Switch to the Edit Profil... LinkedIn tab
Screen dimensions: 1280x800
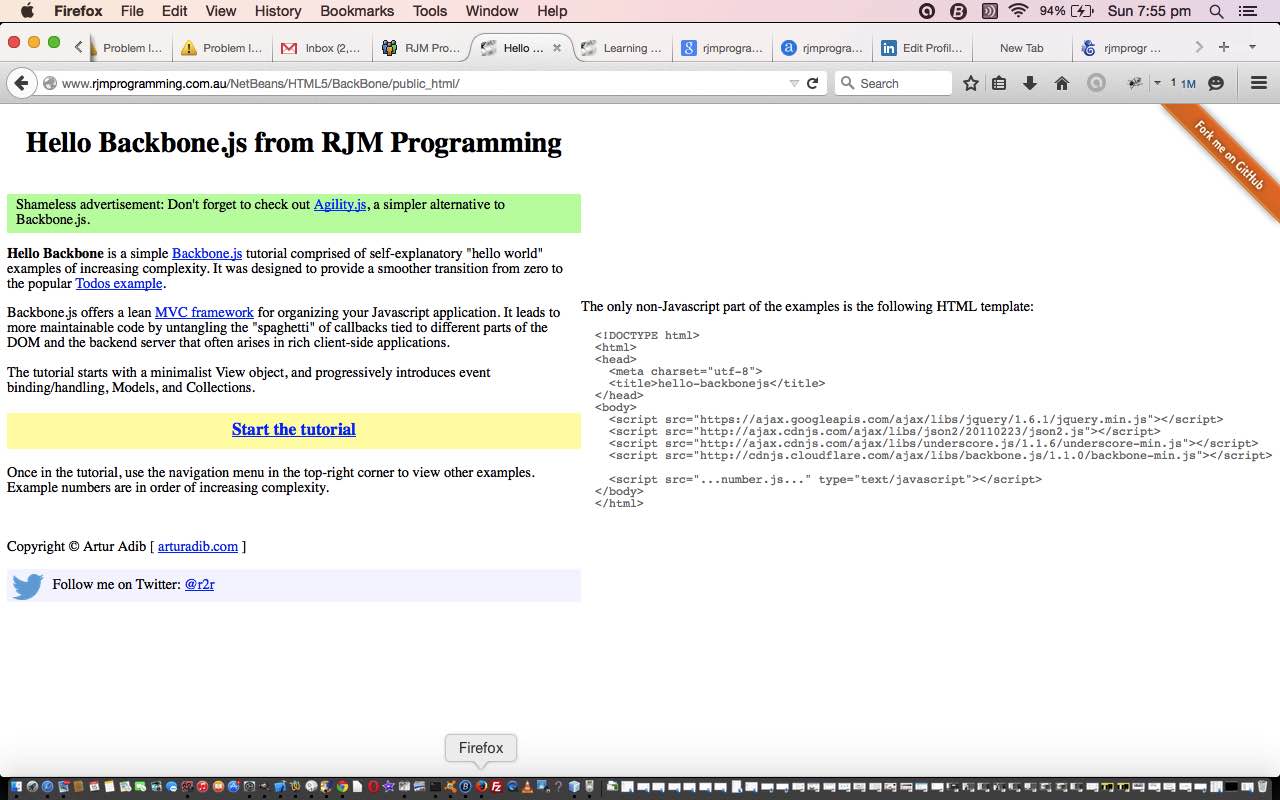[921, 47]
